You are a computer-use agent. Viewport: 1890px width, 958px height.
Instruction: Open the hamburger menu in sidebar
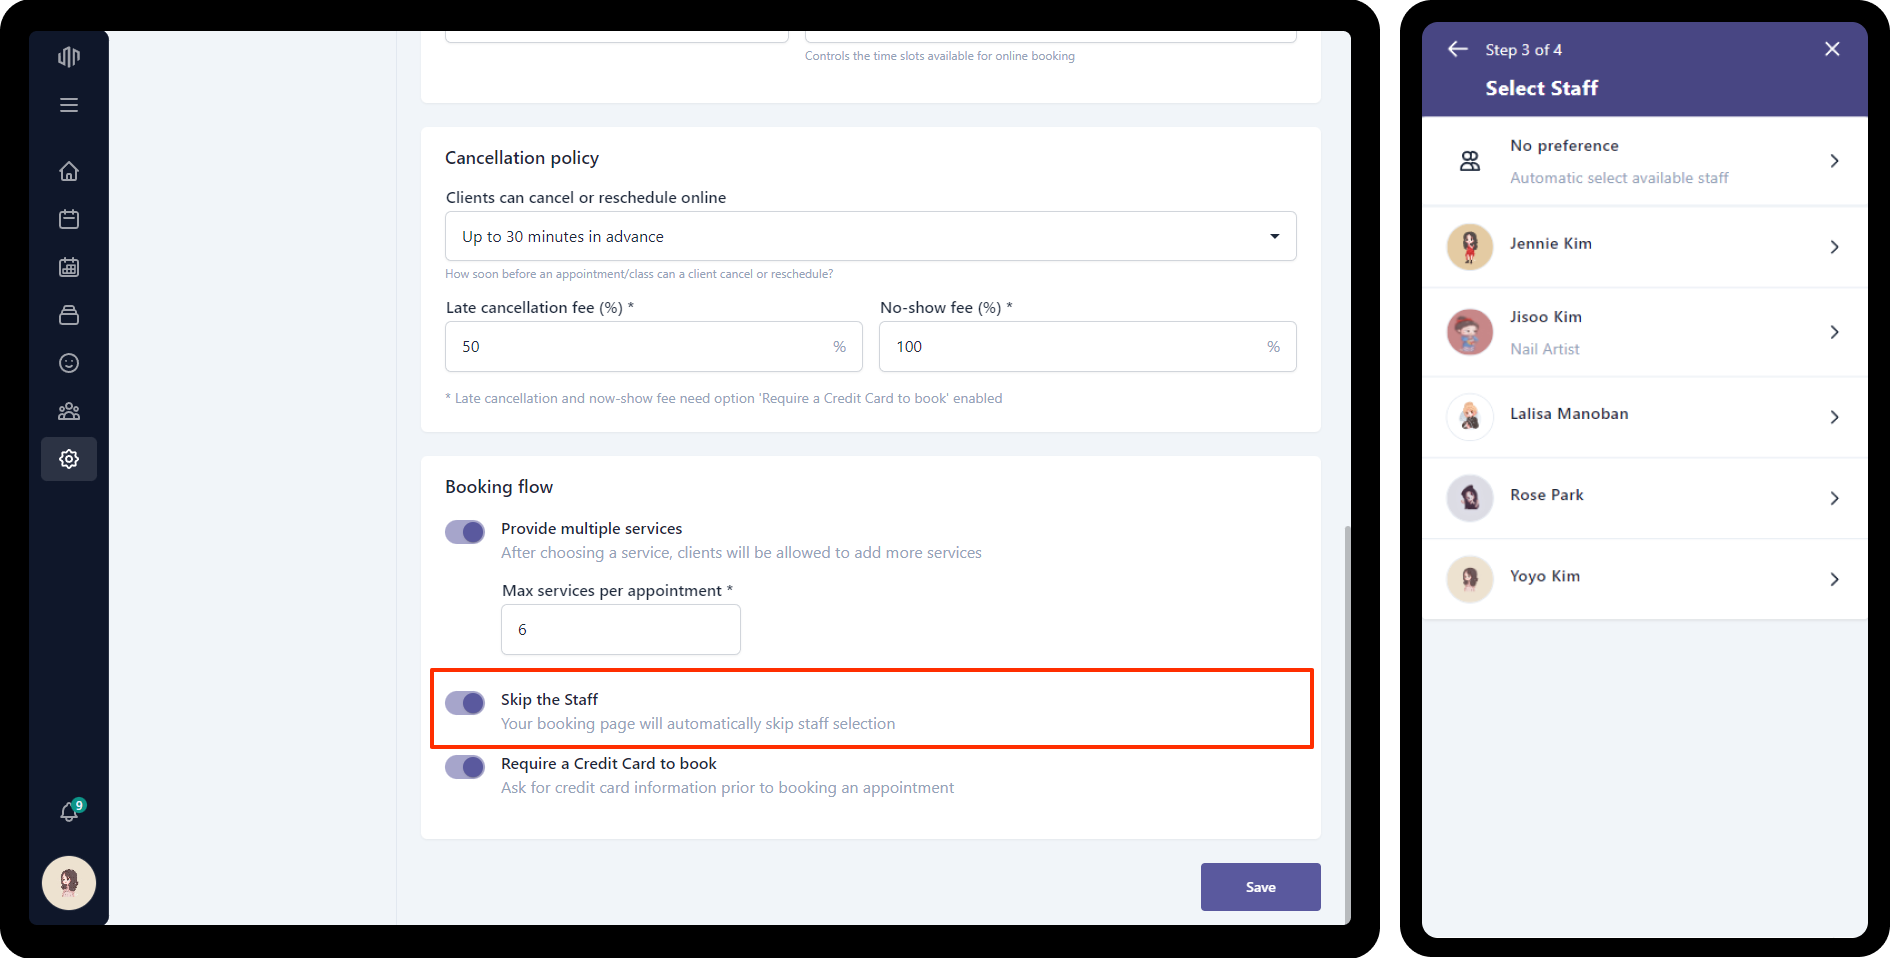coord(69,105)
